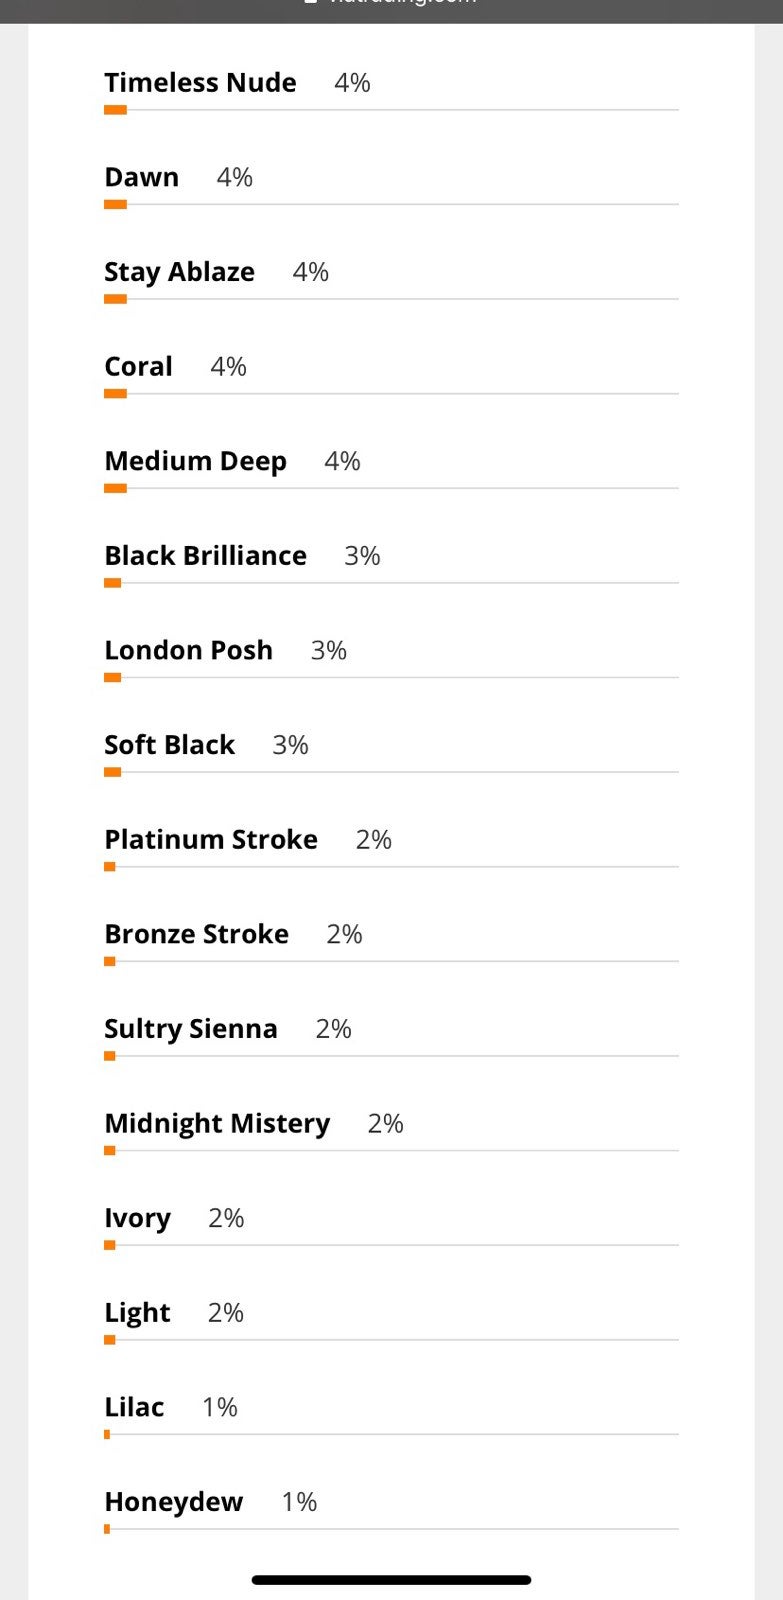Image resolution: width=783 pixels, height=1600 pixels.
Task: Click the Dawn shade label
Action: pyautogui.click(x=141, y=178)
